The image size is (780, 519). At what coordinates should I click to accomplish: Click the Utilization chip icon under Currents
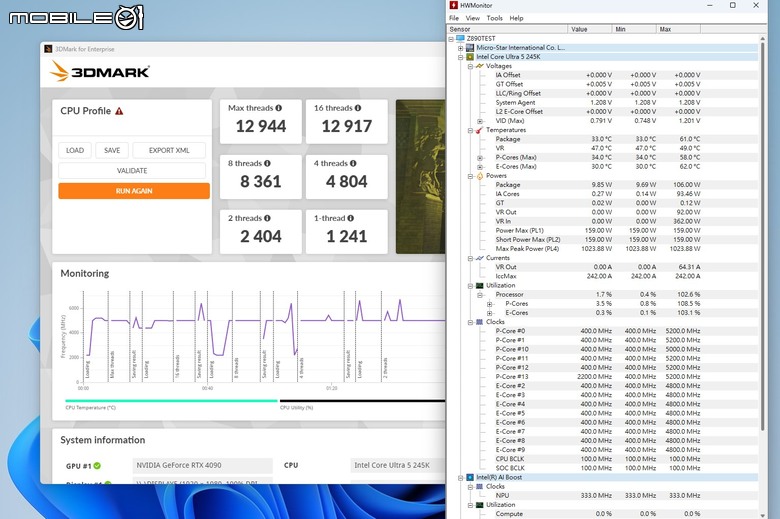pos(480,286)
